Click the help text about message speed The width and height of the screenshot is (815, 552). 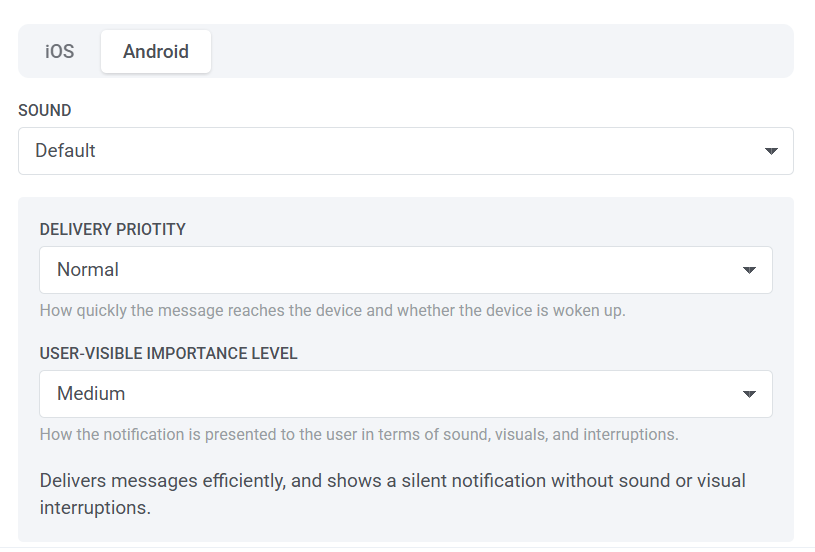(x=332, y=310)
